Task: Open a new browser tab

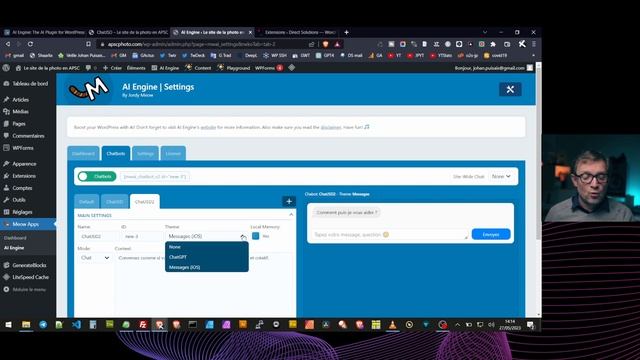Action: [346, 32]
